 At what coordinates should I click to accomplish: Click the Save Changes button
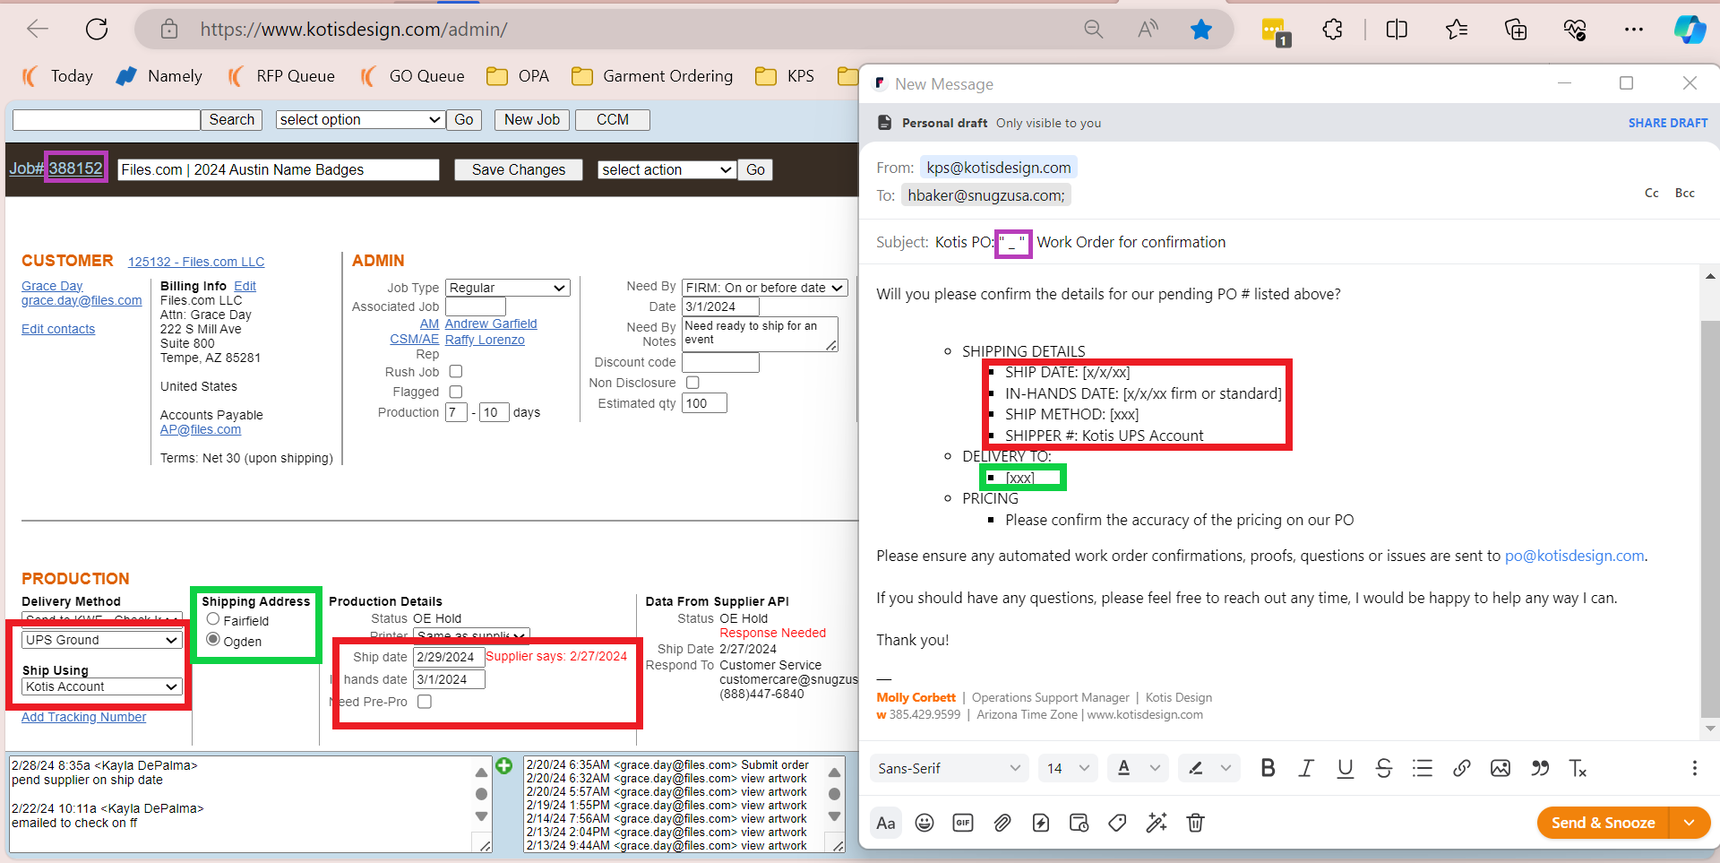518,170
